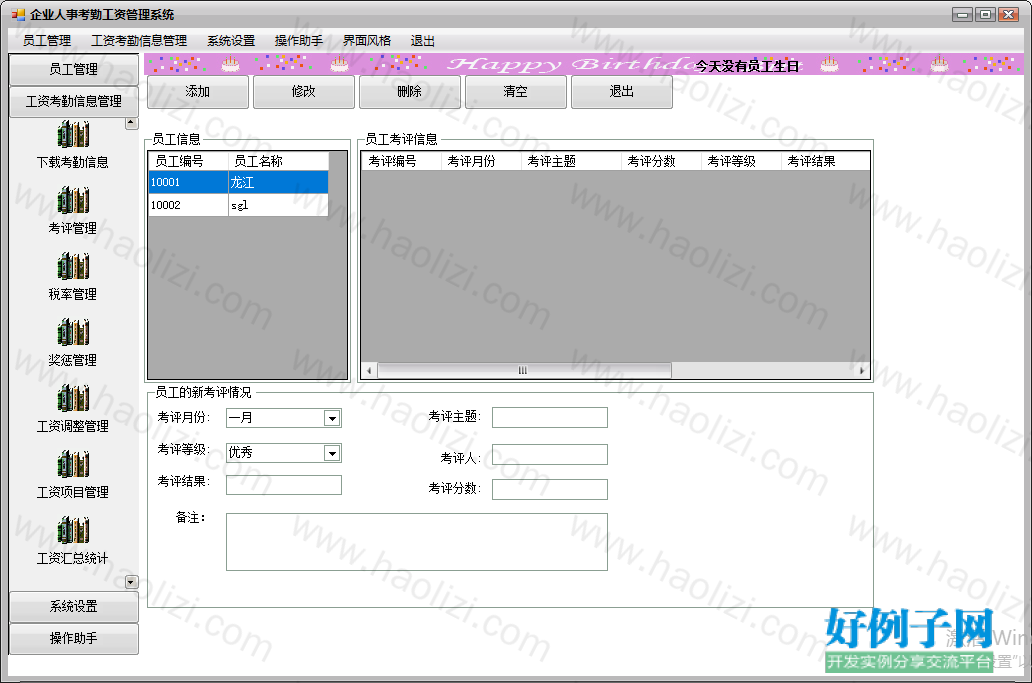This screenshot has width=1032, height=683.
Task: Expand the 员工管理 sidebar section
Action: (x=74, y=70)
